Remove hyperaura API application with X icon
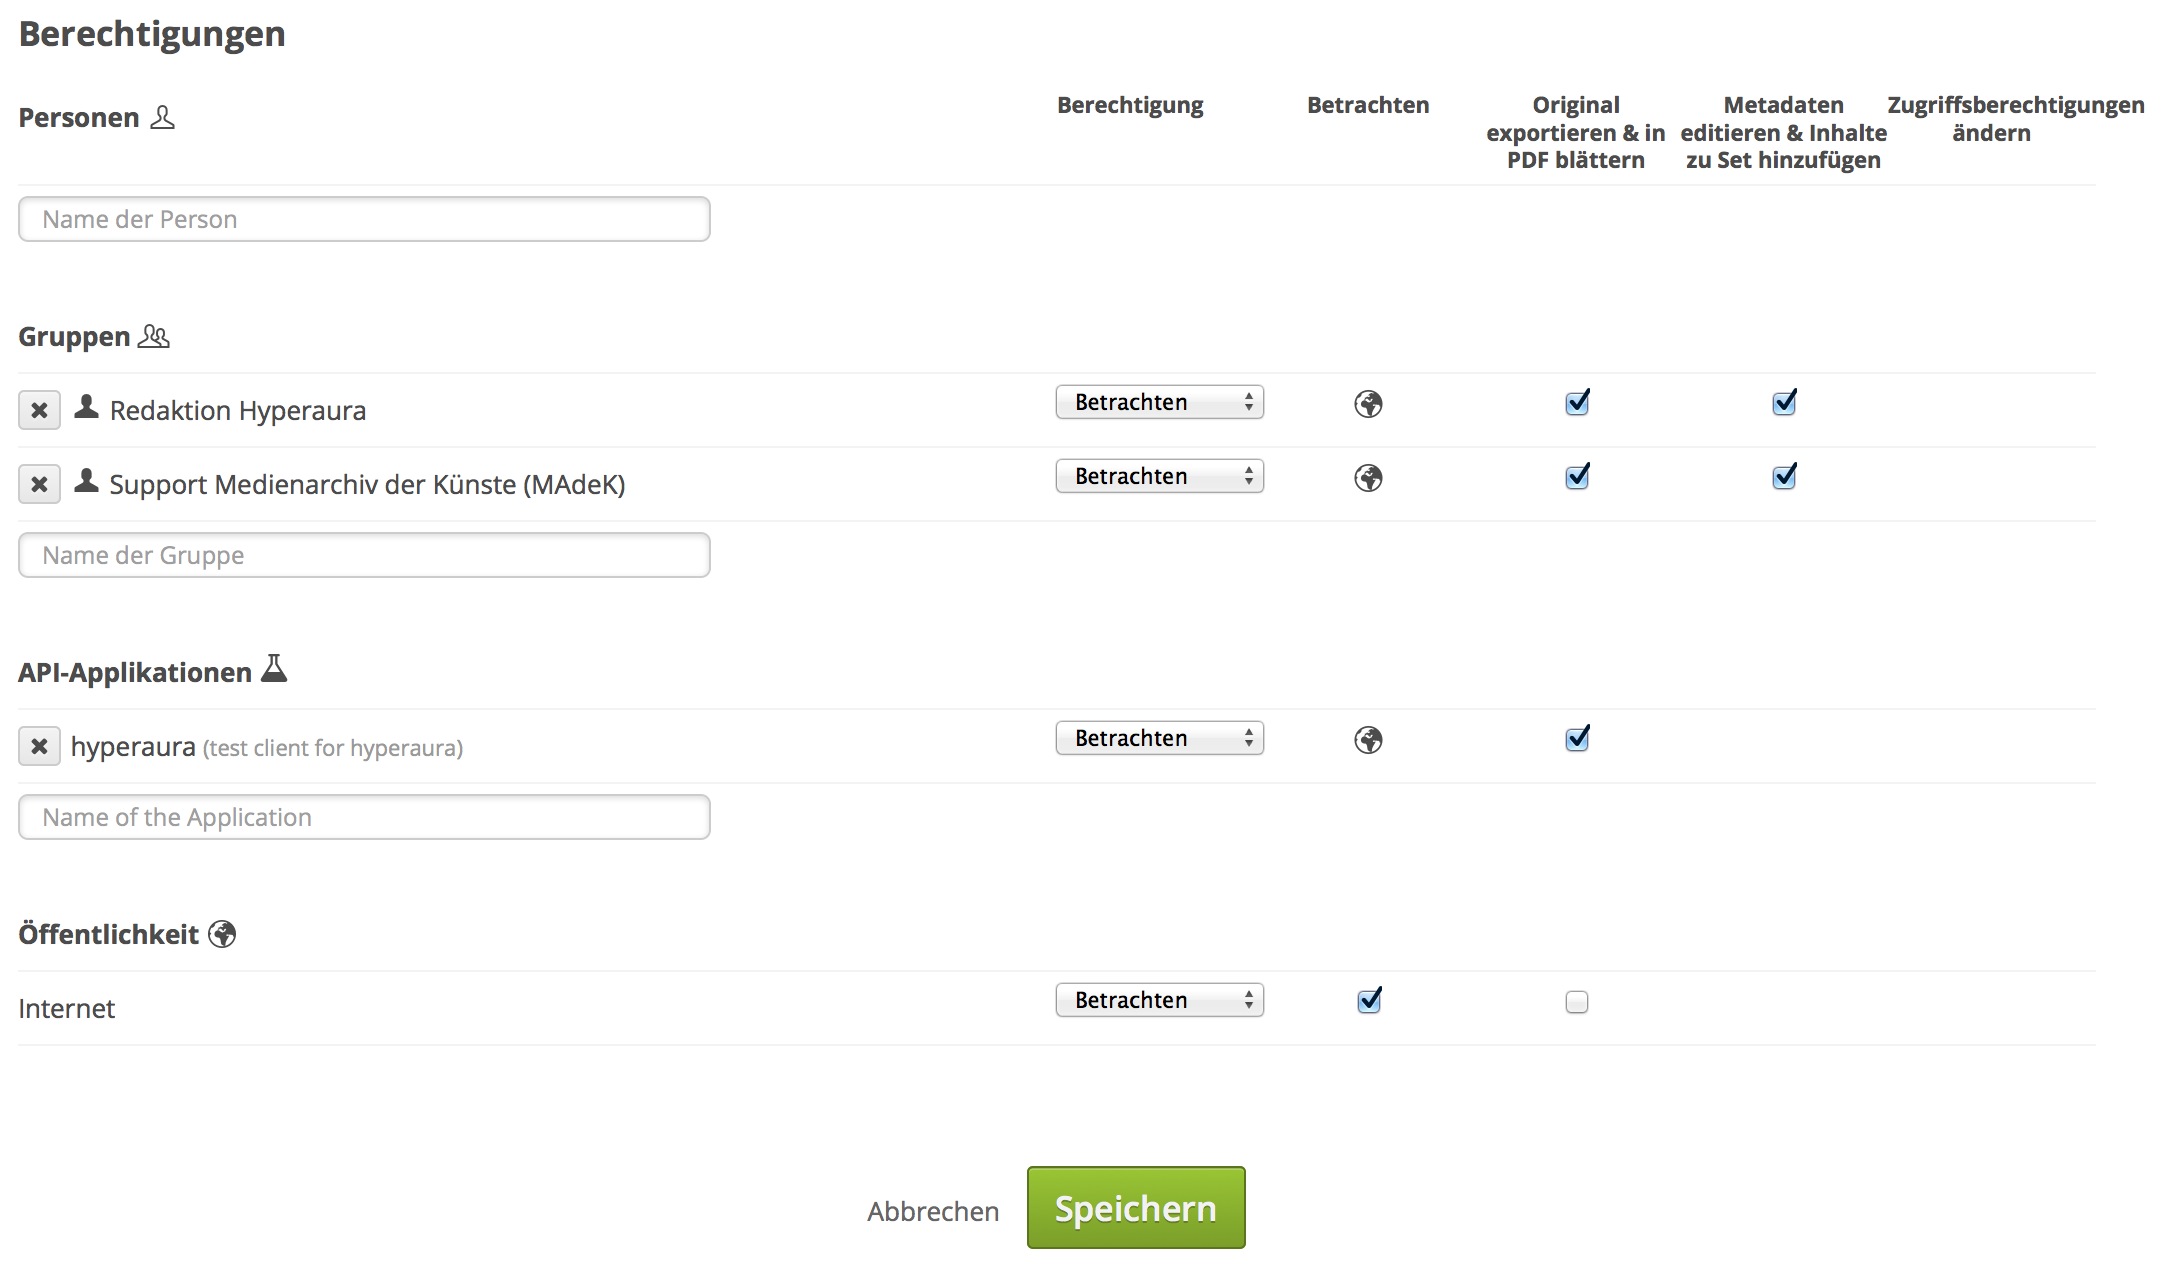Image resolution: width=2162 pixels, height=1274 pixels. coord(39,746)
